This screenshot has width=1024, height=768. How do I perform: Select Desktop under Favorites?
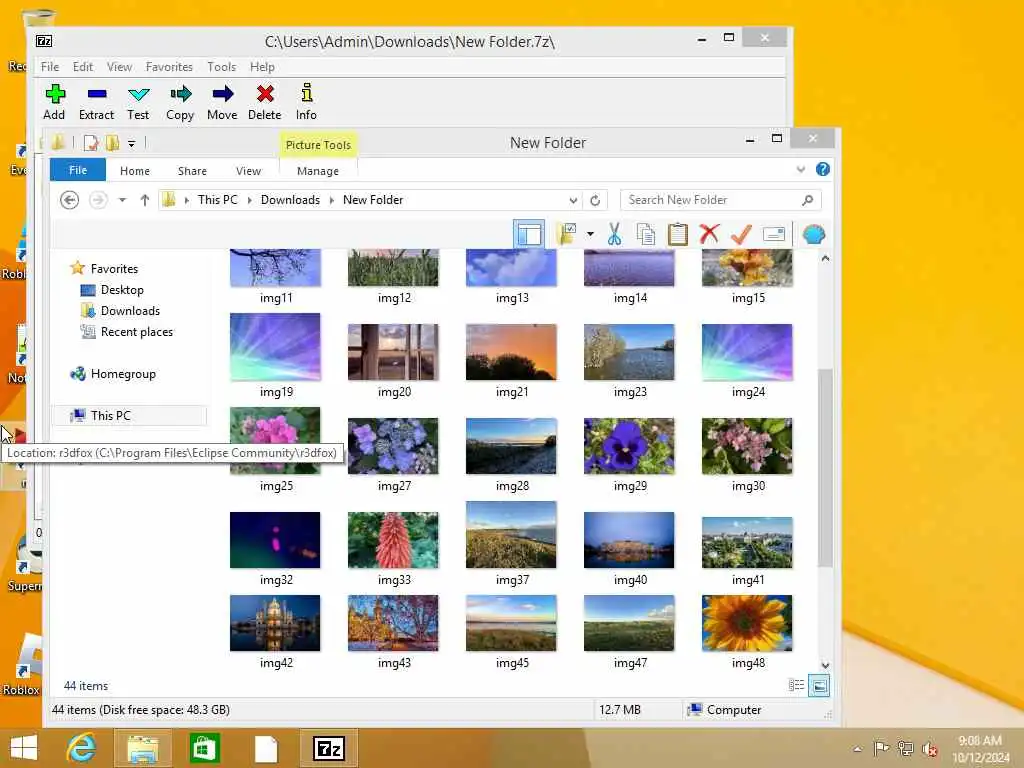coord(121,289)
